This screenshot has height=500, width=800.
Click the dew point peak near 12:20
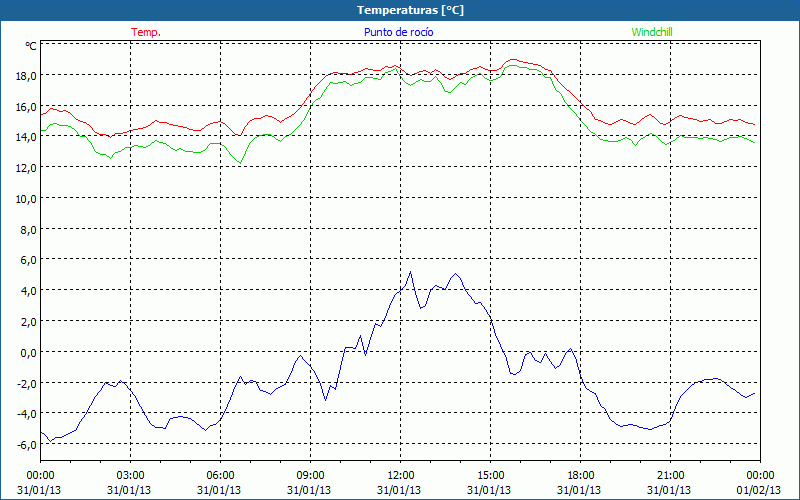[410, 272]
